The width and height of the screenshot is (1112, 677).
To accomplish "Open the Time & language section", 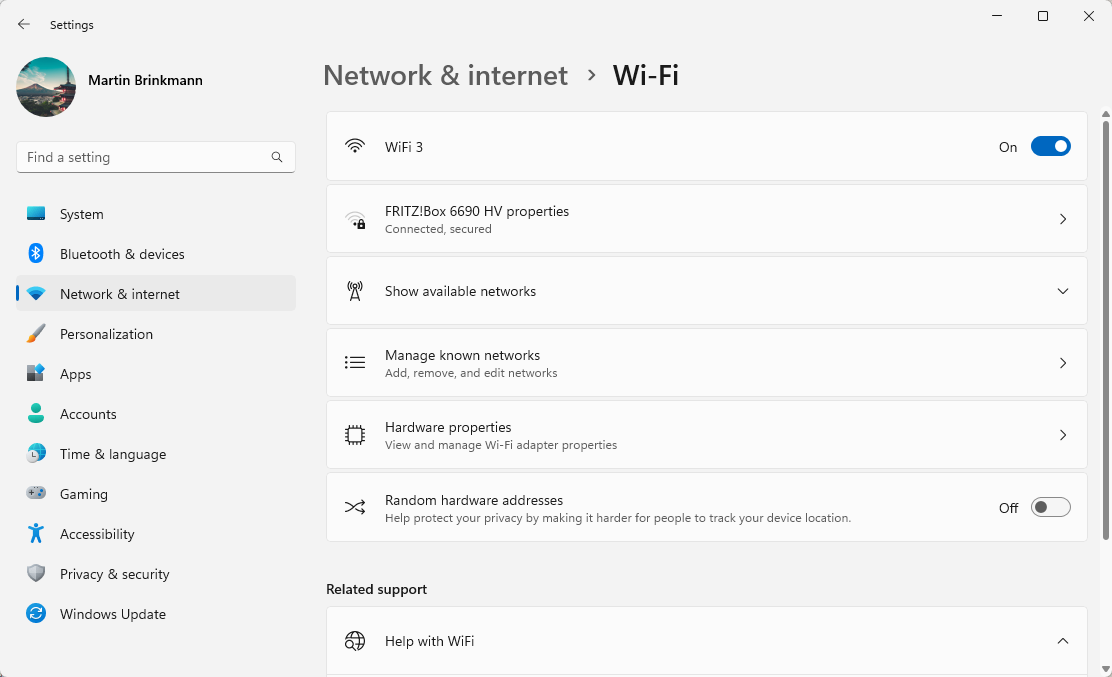I will tap(112, 454).
